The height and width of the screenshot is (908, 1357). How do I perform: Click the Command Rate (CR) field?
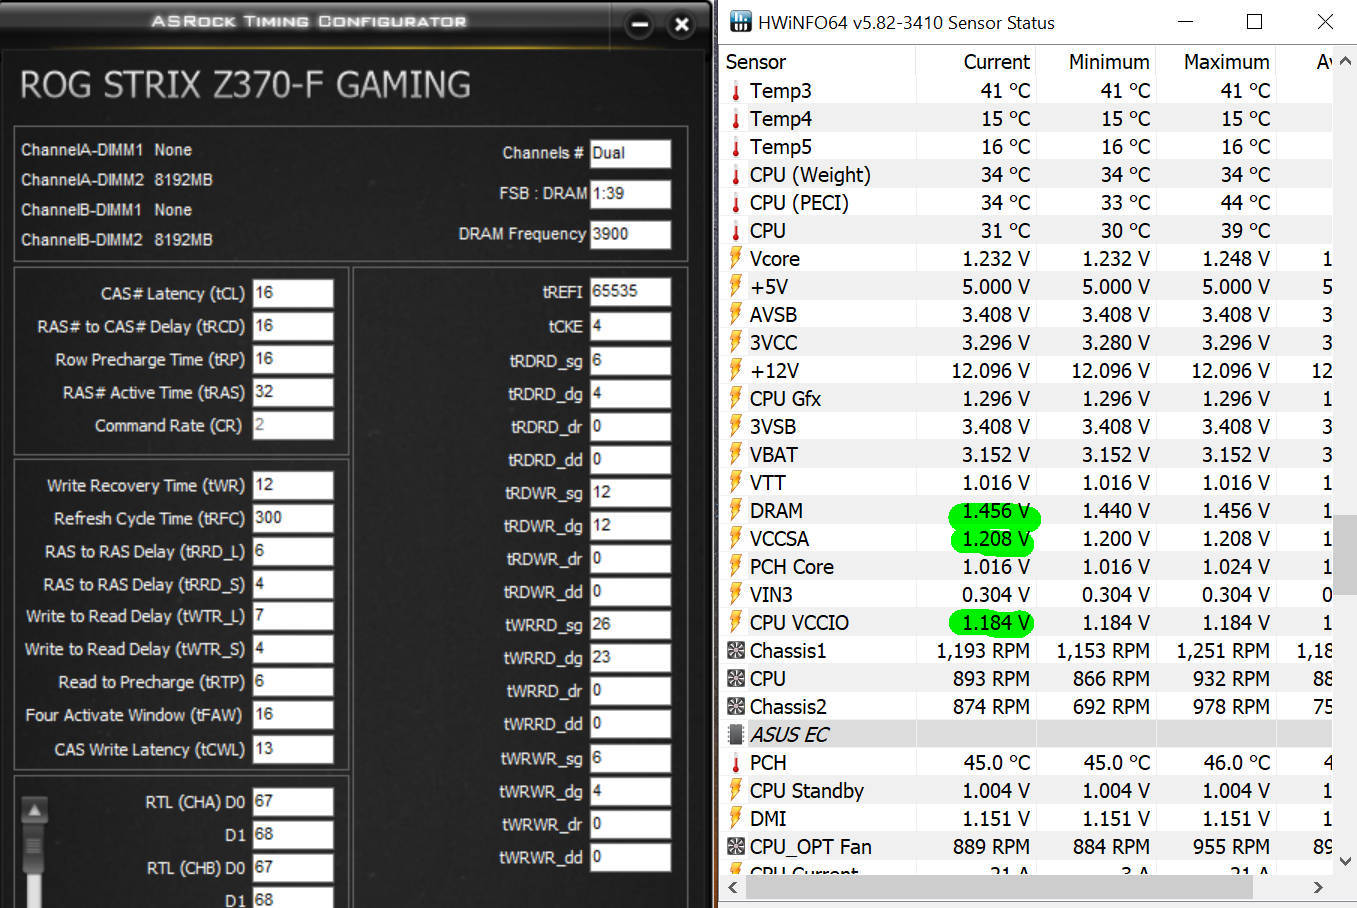tap(292, 425)
